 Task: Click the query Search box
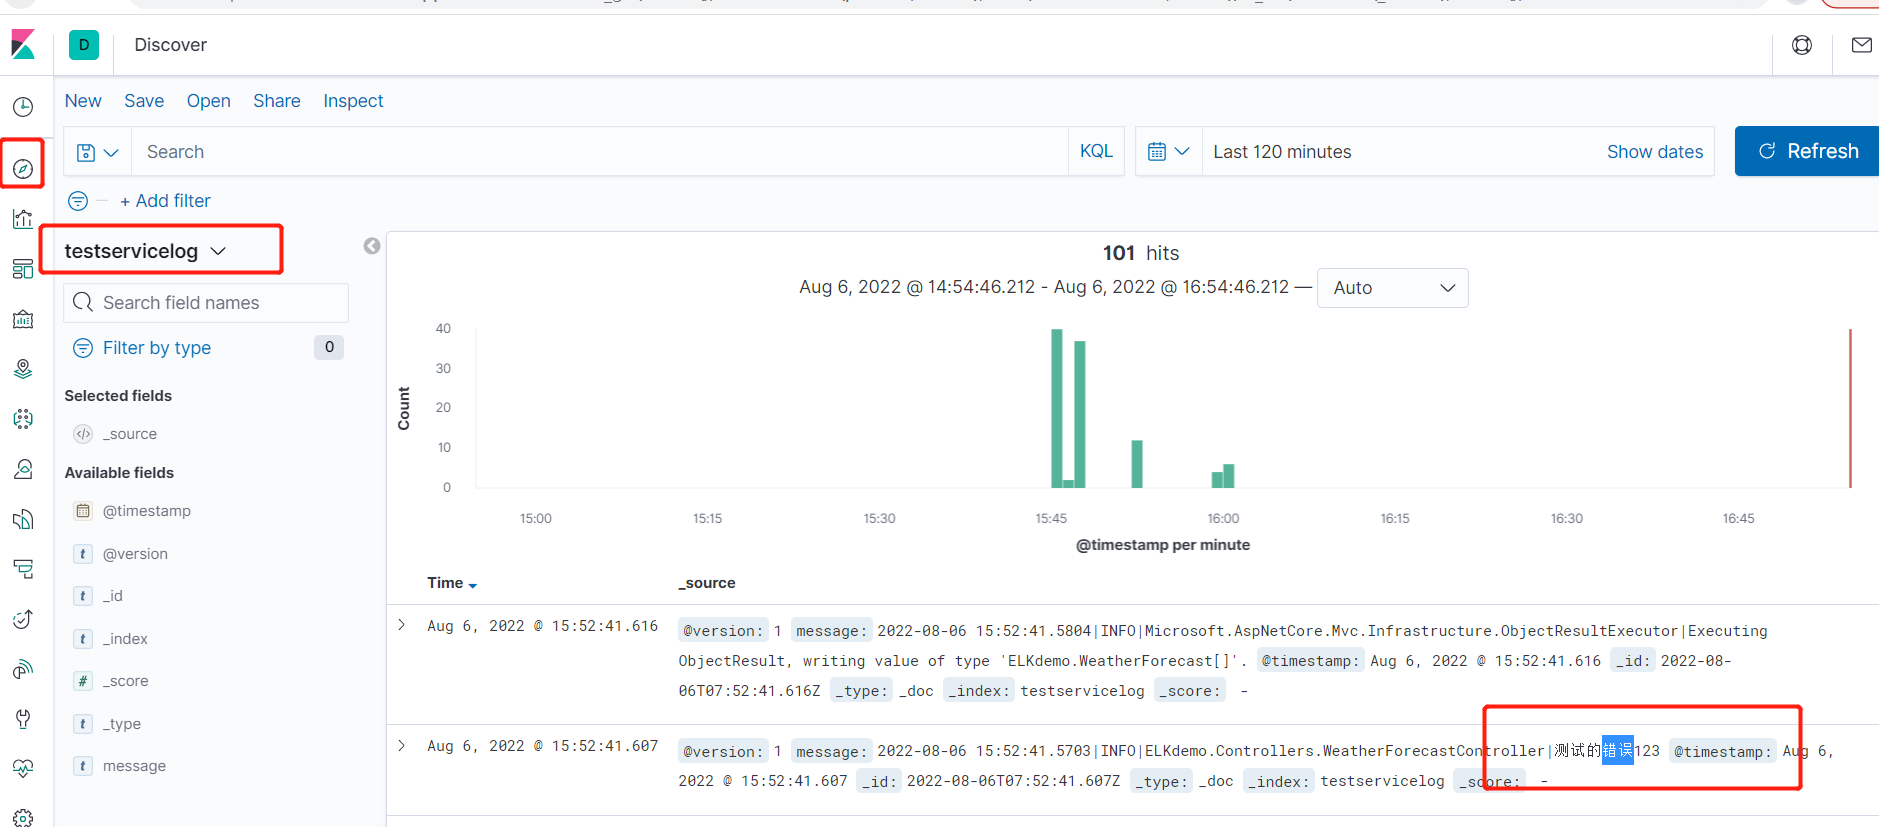point(600,152)
